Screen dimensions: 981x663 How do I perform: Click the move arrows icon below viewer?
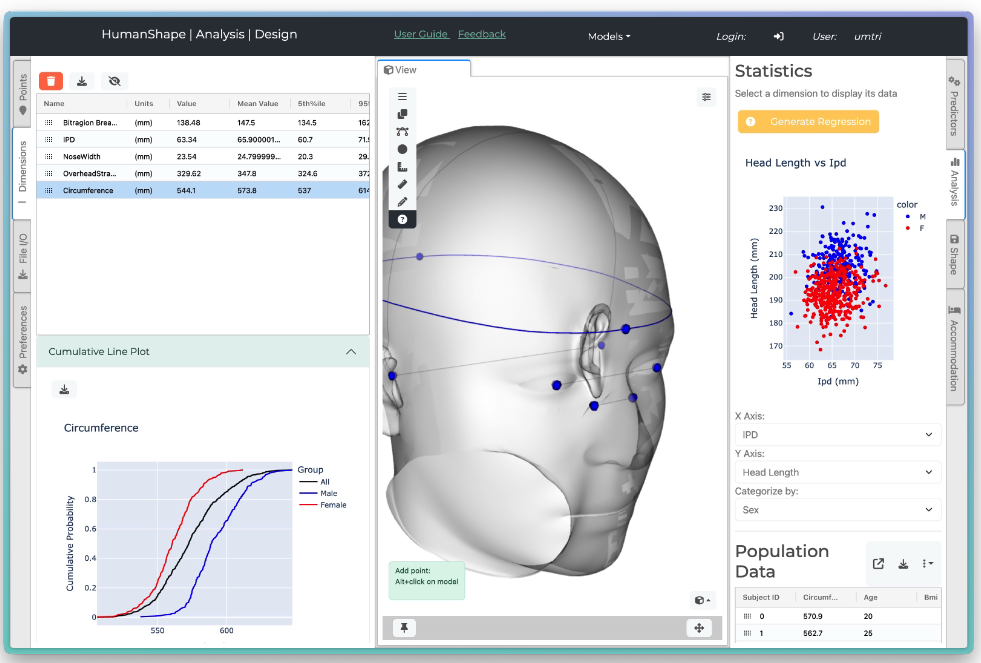(698, 628)
